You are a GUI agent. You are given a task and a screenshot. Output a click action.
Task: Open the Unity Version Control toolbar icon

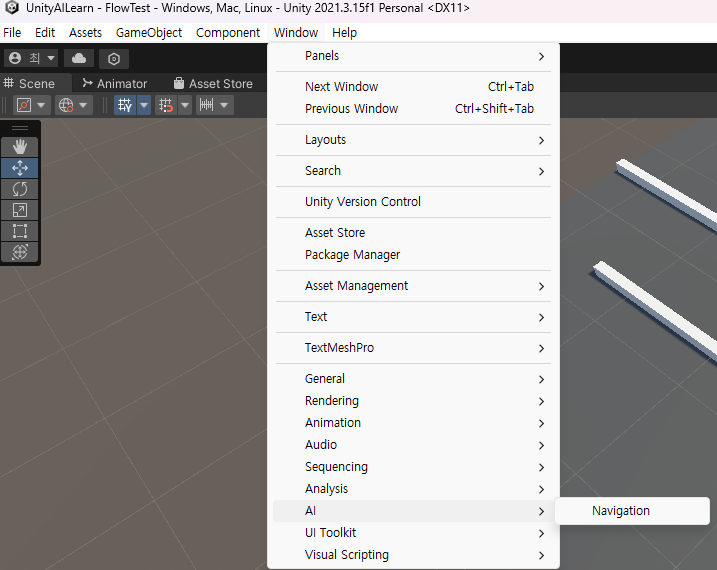[x=114, y=59]
